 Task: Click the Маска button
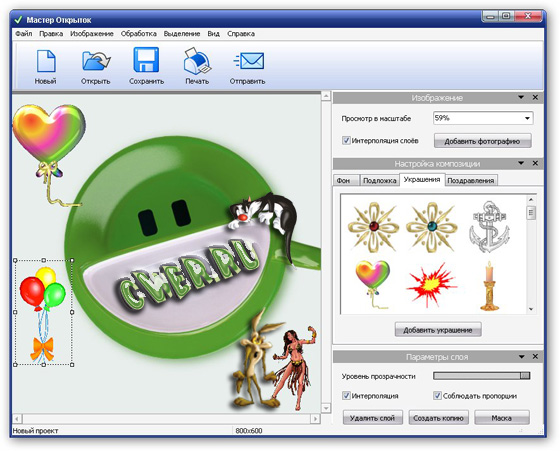(501, 418)
